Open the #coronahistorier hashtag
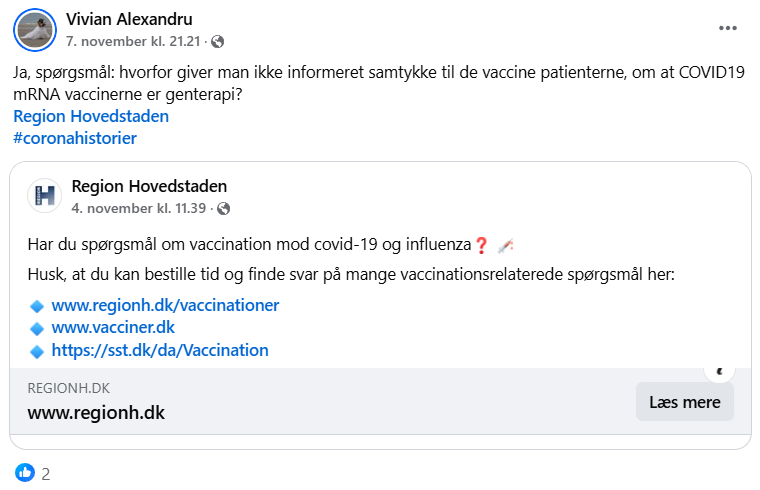This screenshot has height=490, width=760. pyautogui.click(x=75, y=139)
